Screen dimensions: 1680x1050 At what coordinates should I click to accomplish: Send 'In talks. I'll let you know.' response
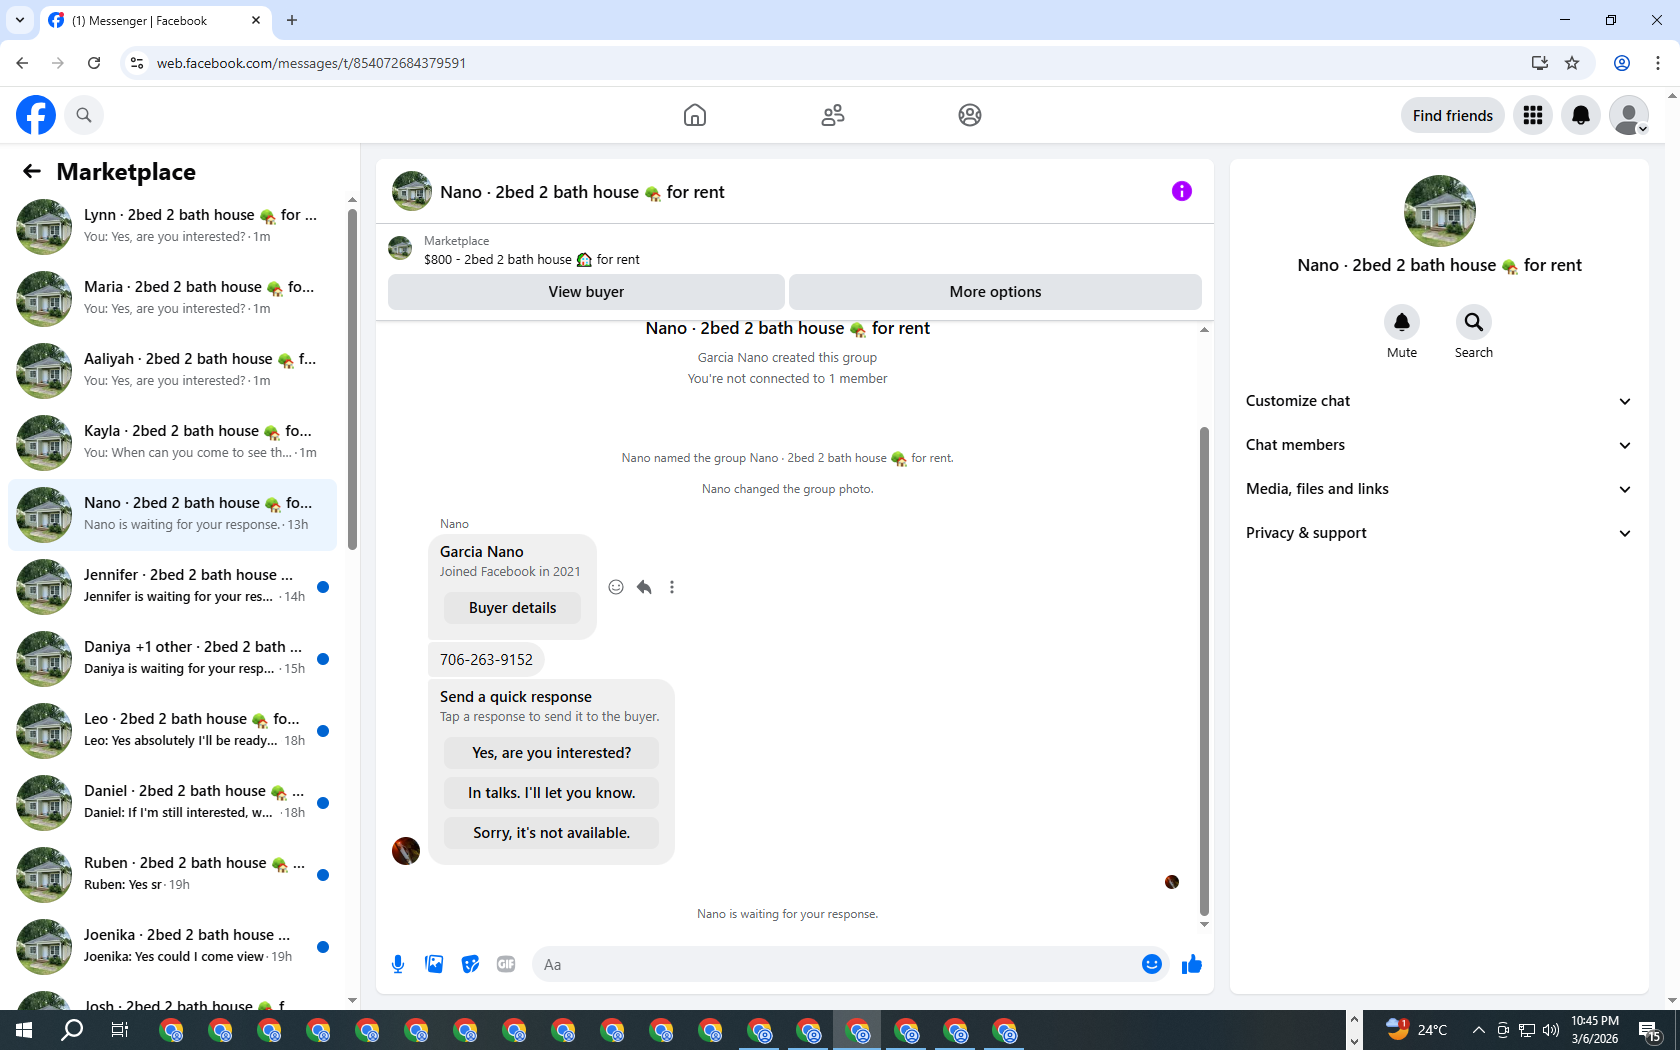[552, 793]
